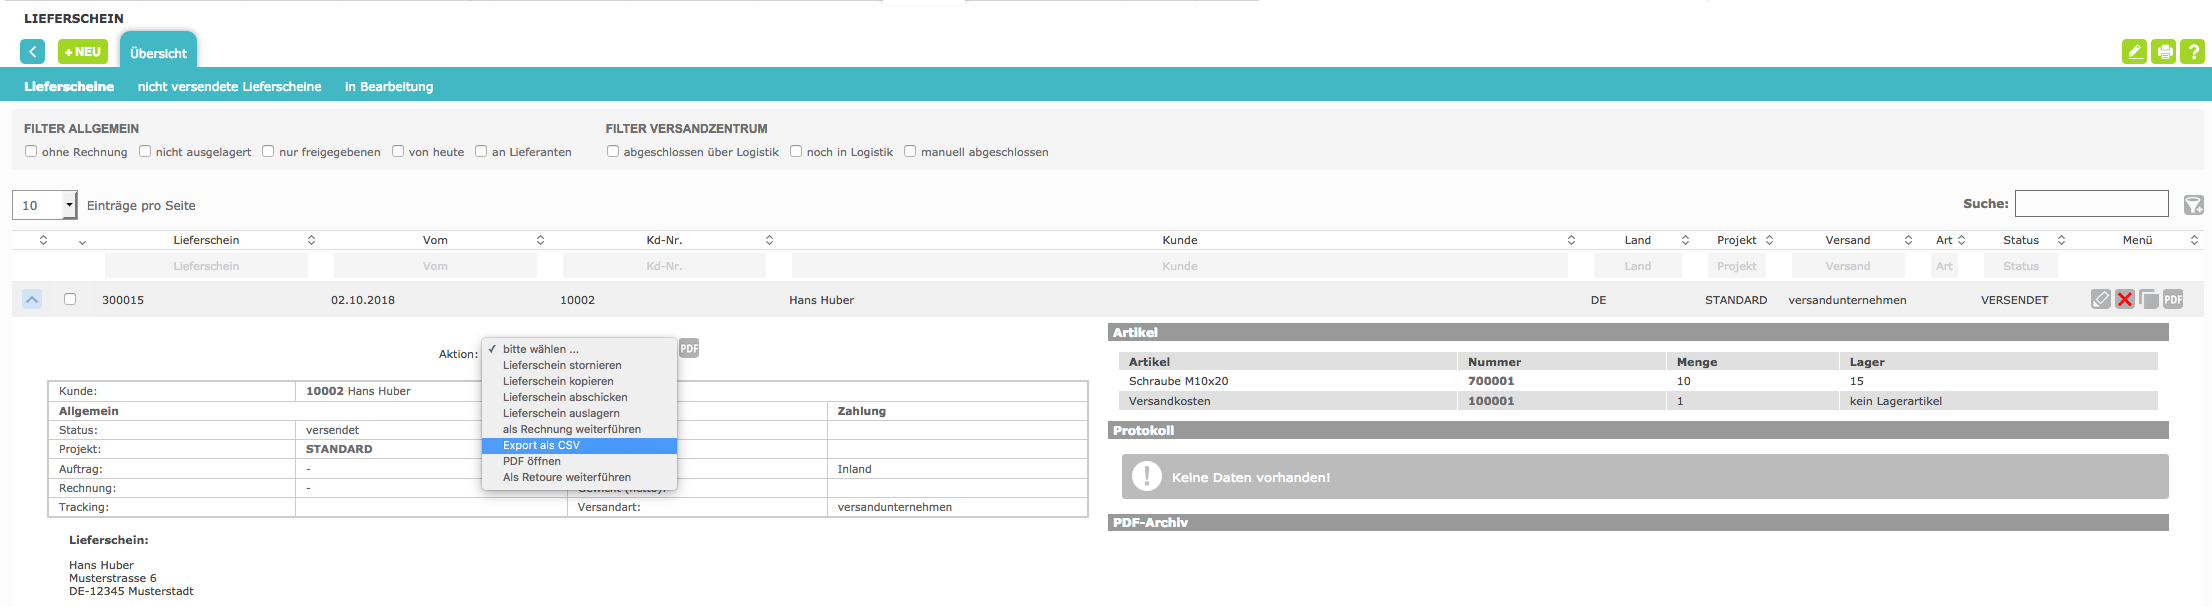Select the row checkbox for 300015

tap(70, 299)
